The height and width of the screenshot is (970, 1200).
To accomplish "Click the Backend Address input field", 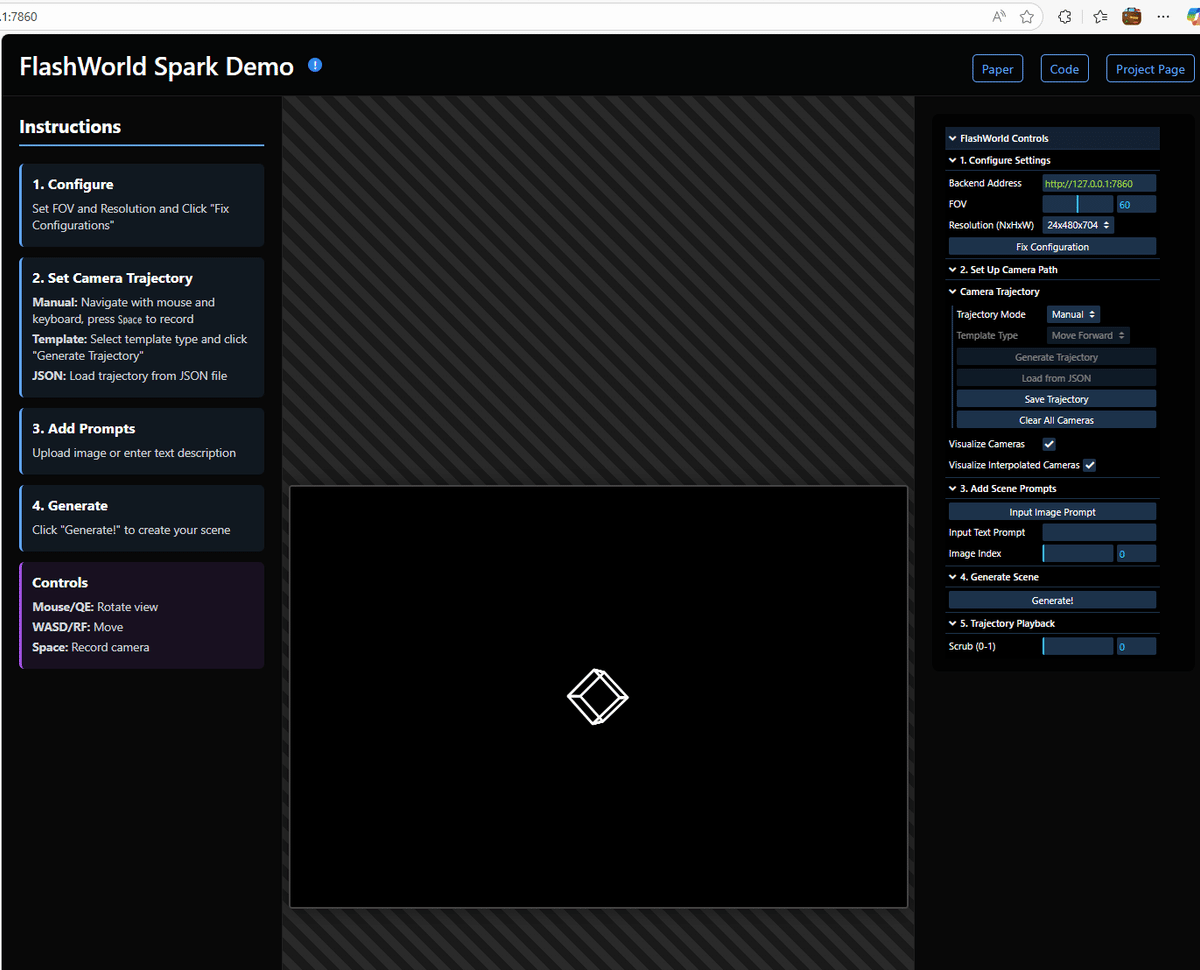I will (x=1099, y=183).
